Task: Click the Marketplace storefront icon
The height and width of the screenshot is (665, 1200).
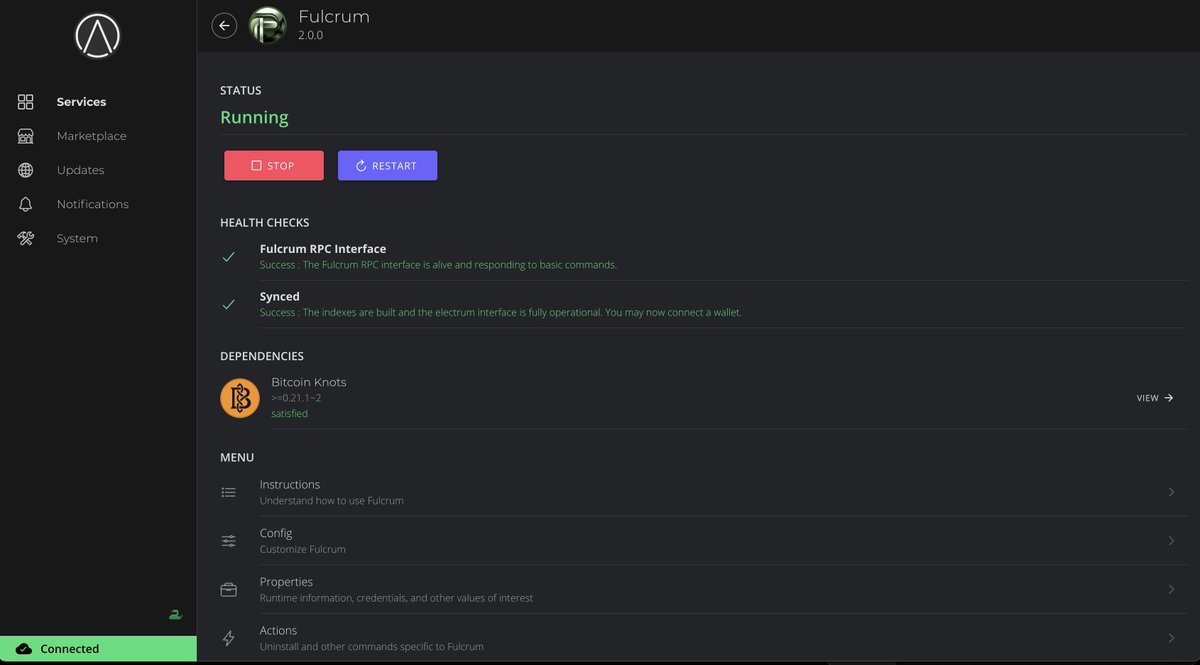Action: 26,136
